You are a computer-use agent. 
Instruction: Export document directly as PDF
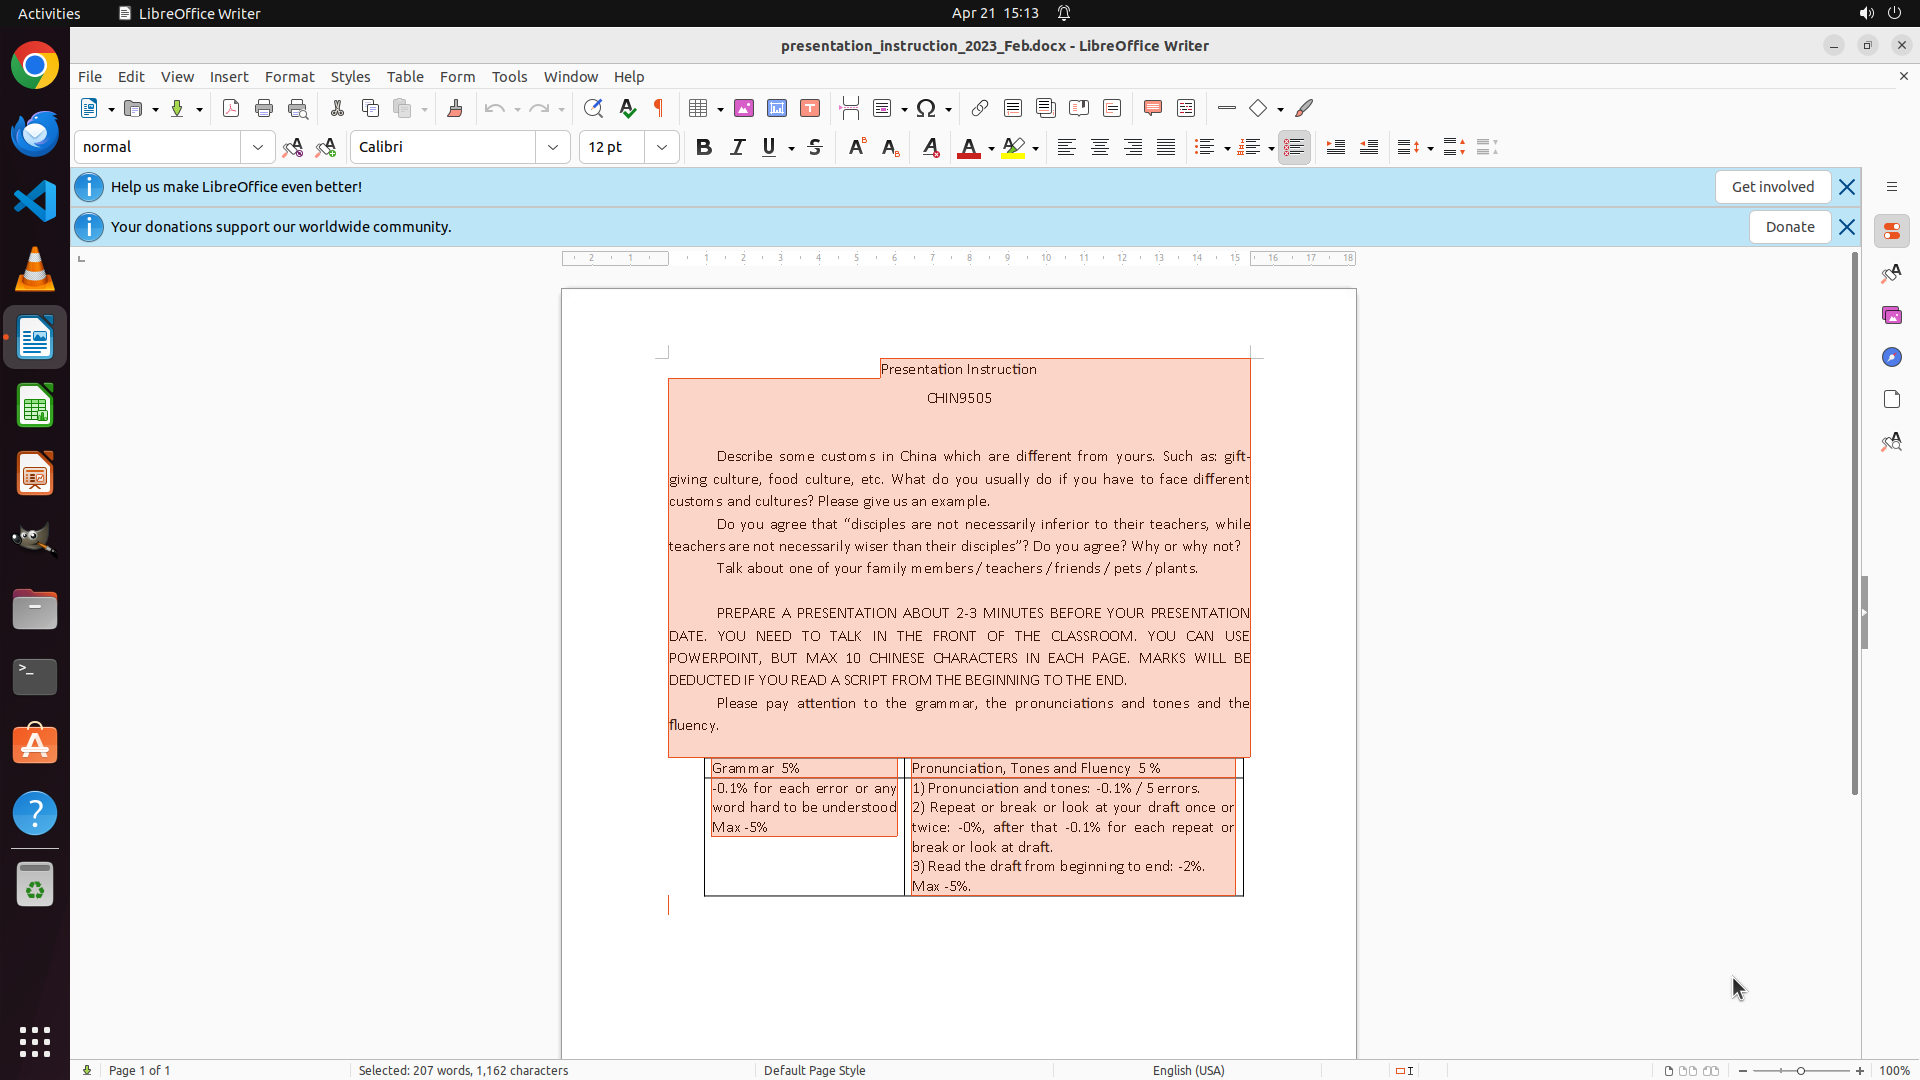pos(231,108)
